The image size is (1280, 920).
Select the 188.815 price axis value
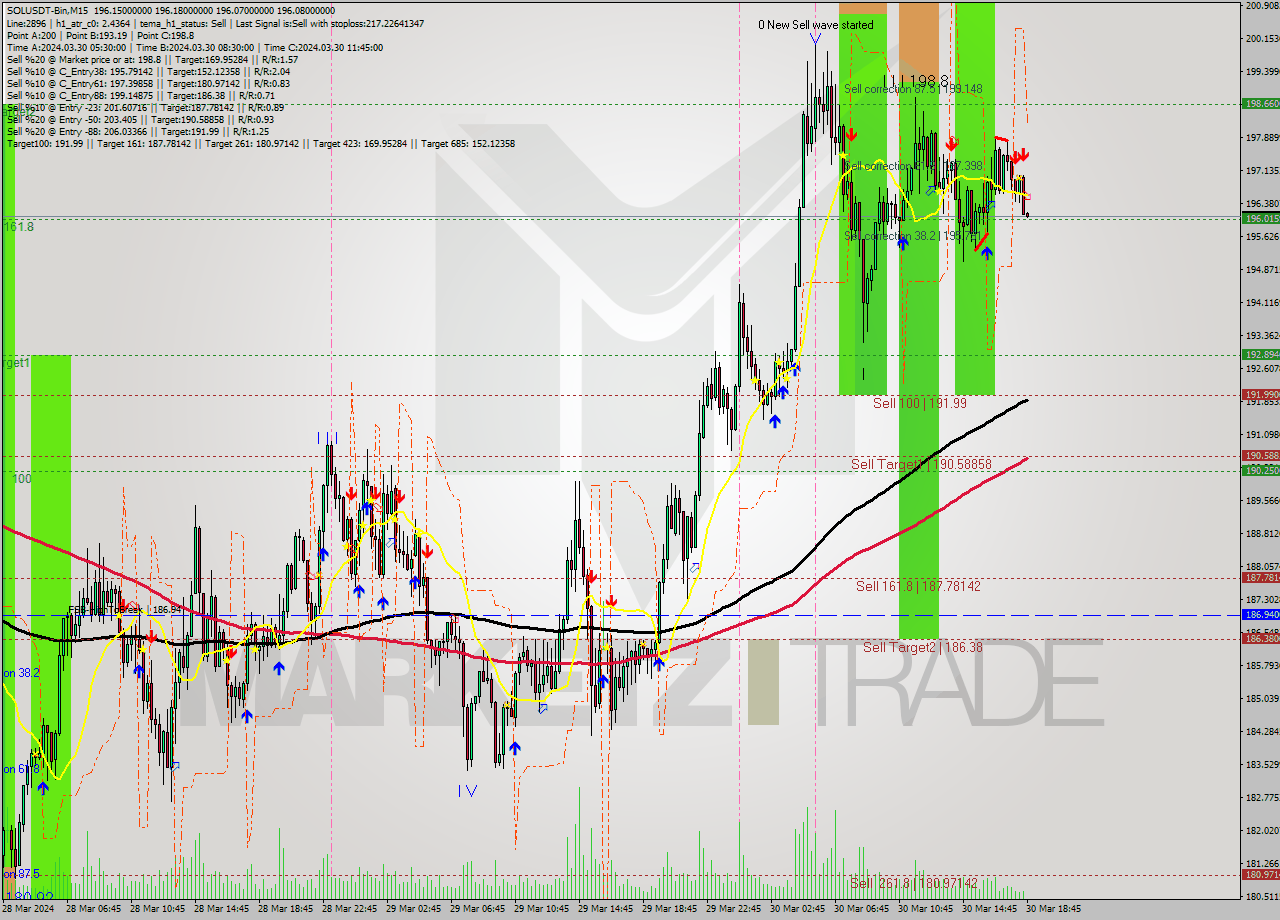coord(1262,534)
